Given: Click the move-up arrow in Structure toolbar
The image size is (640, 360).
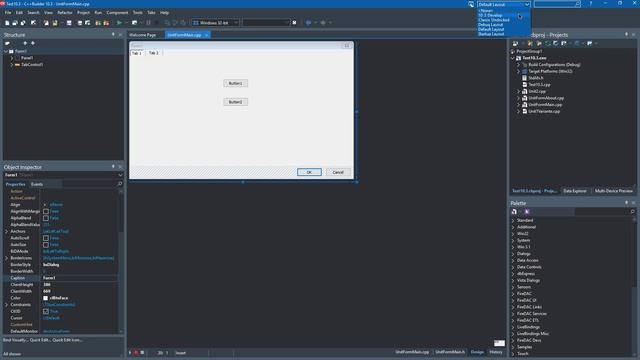Looking at the screenshot, I should click(25, 43).
